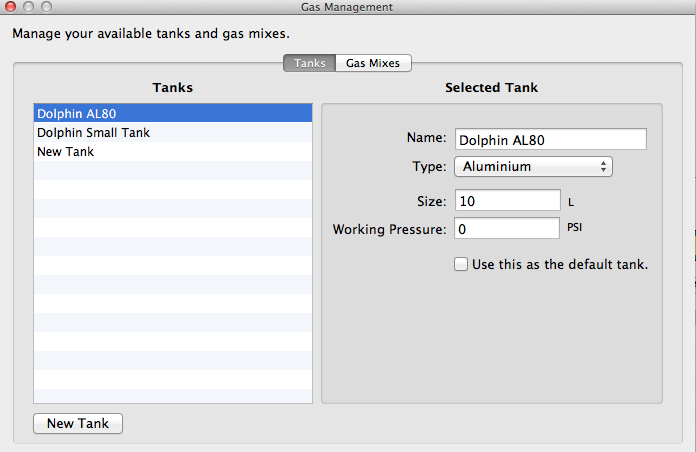Click the L size unit label

click(571, 202)
